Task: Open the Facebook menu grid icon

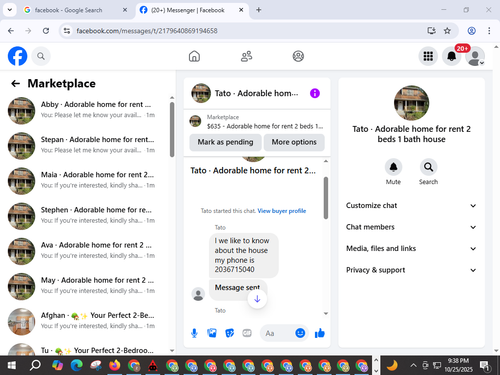Action: pyautogui.click(x=428, y=56)
